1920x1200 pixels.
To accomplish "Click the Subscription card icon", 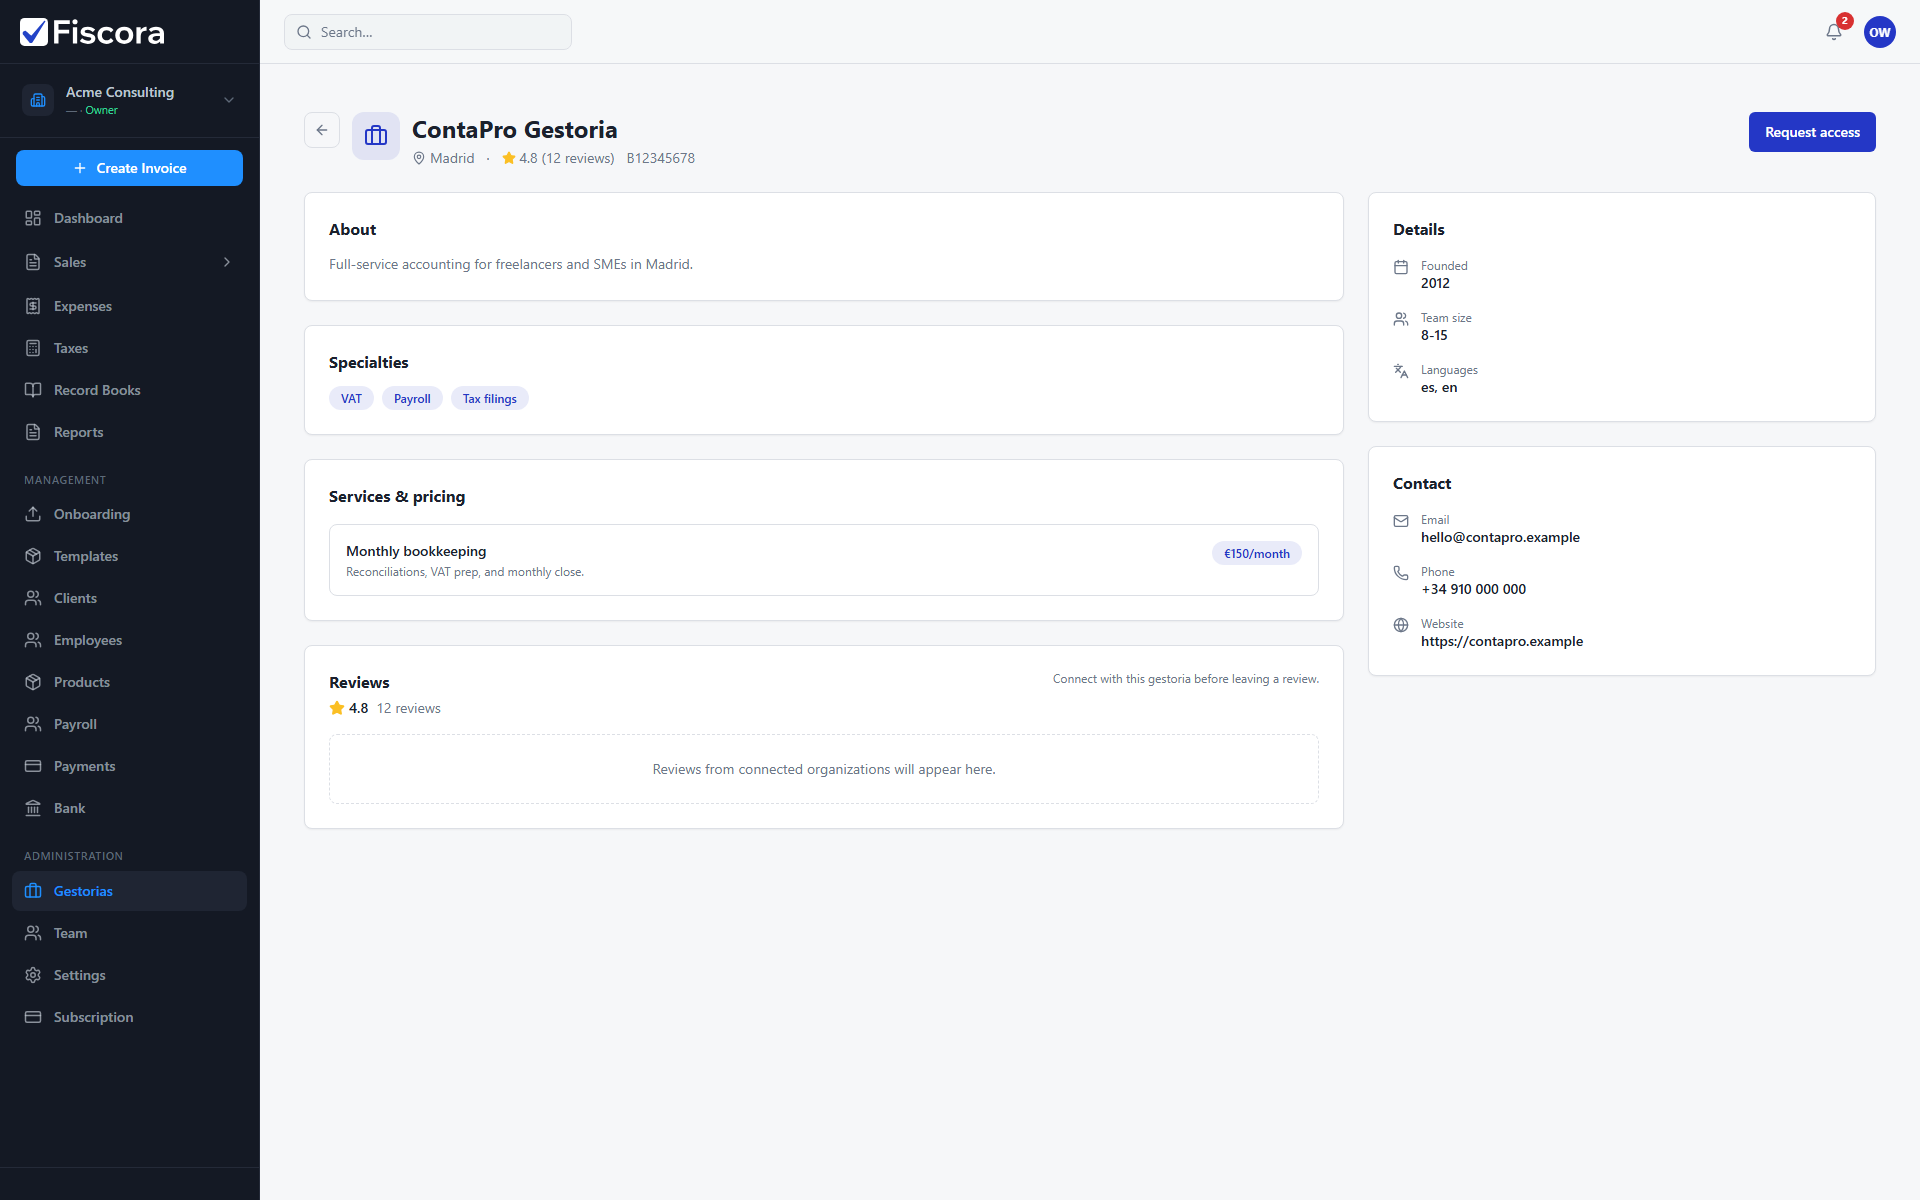I will (33, 1017).
